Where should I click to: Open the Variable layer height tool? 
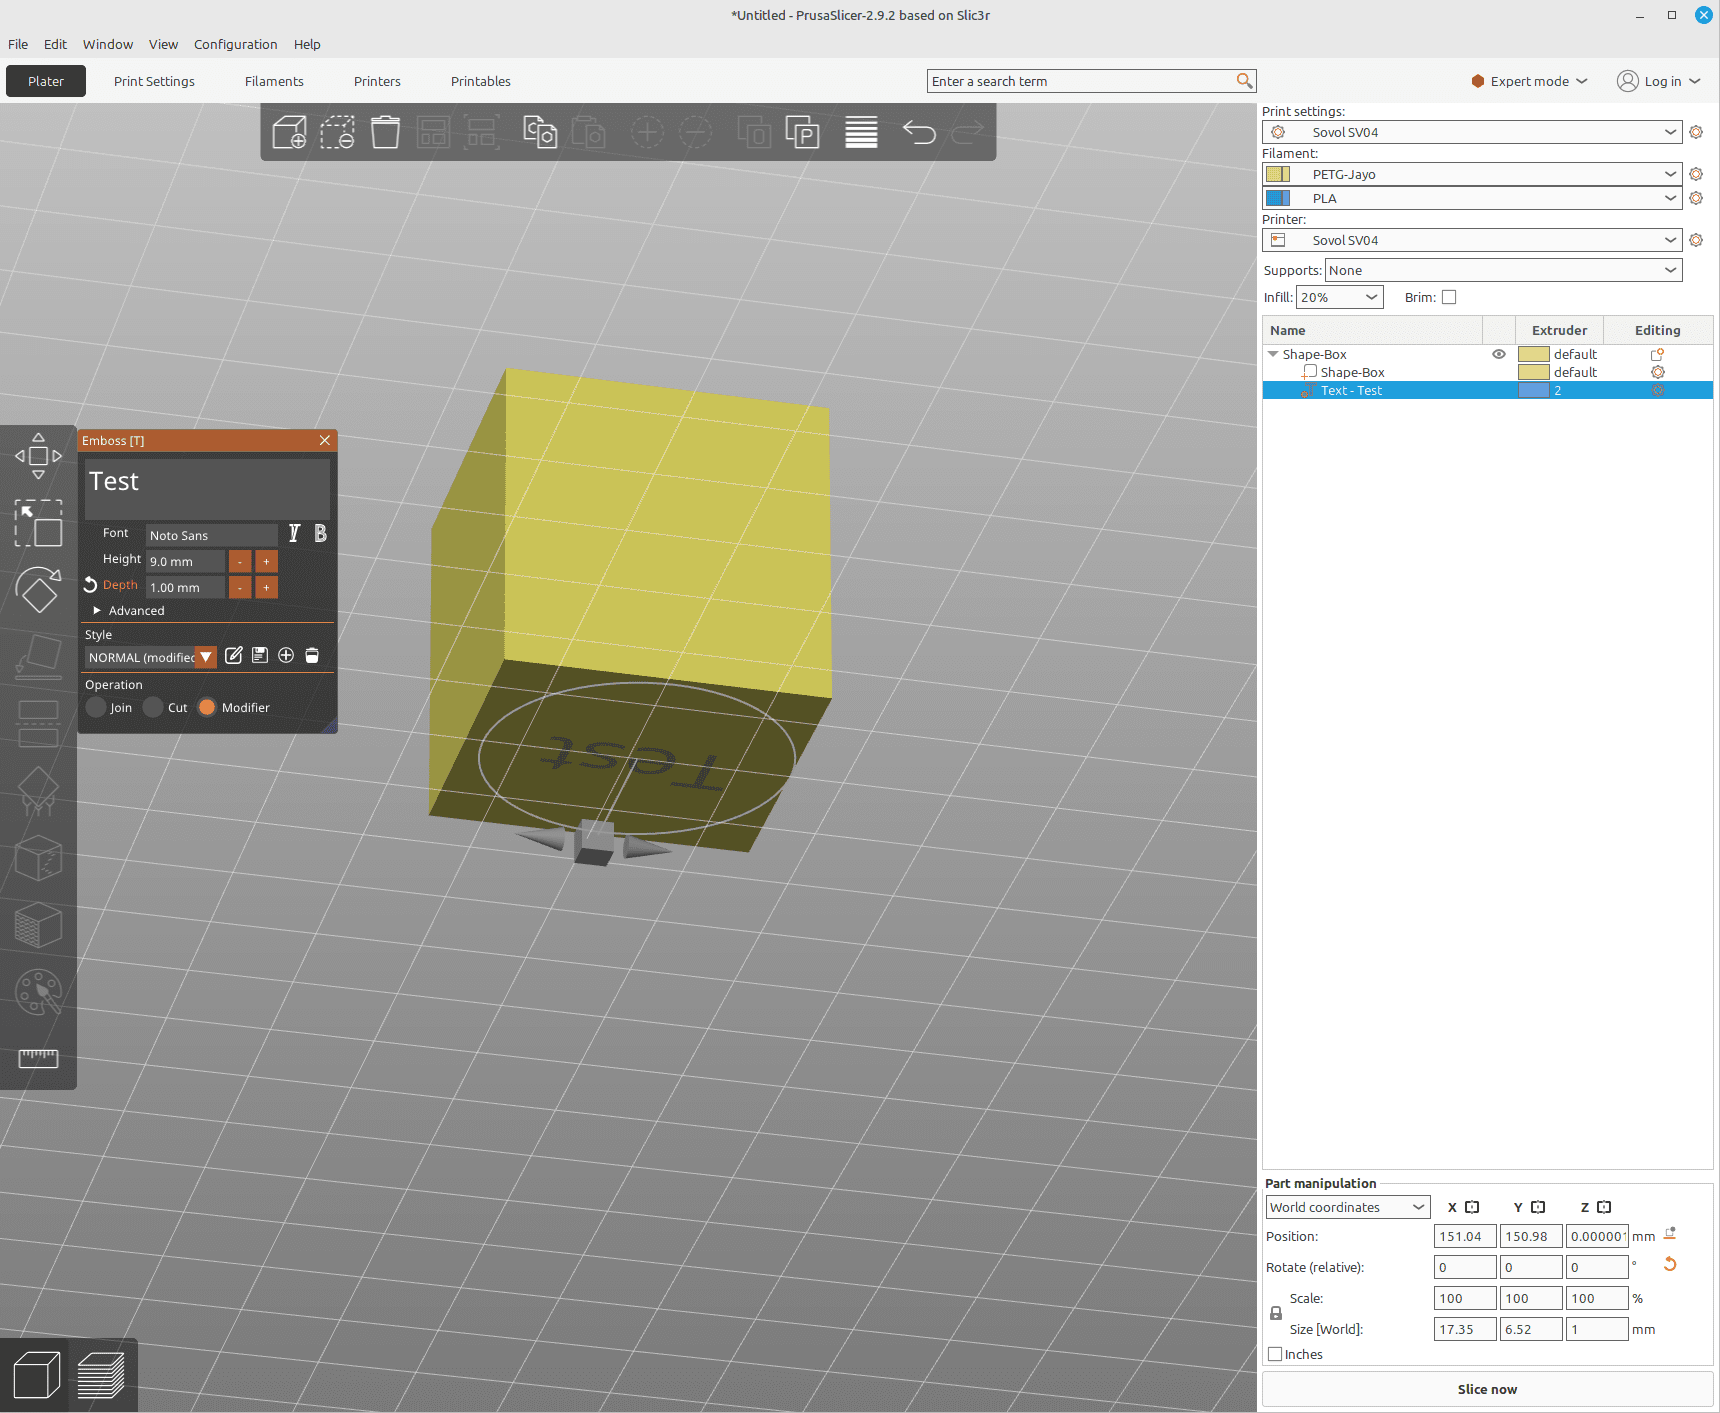pos(861,132)
